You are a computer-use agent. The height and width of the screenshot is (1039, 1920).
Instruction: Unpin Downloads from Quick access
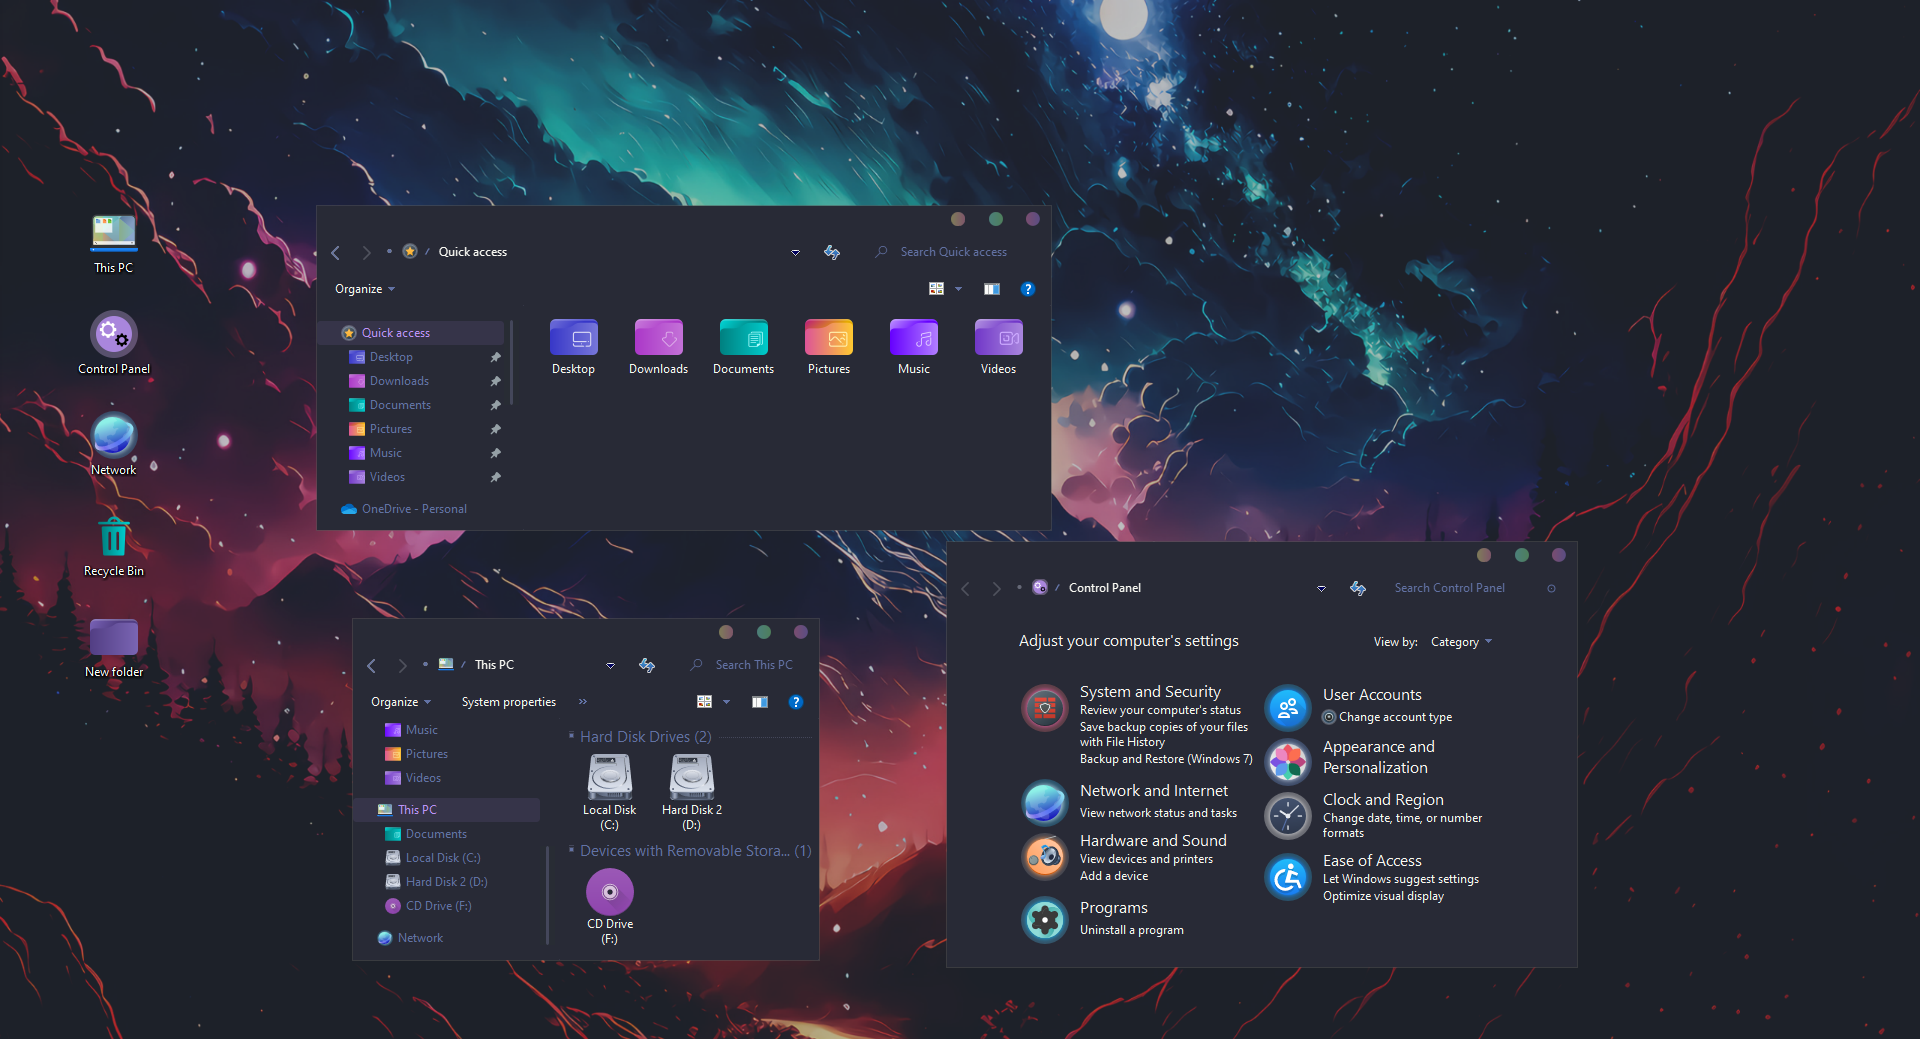(496, 381)
